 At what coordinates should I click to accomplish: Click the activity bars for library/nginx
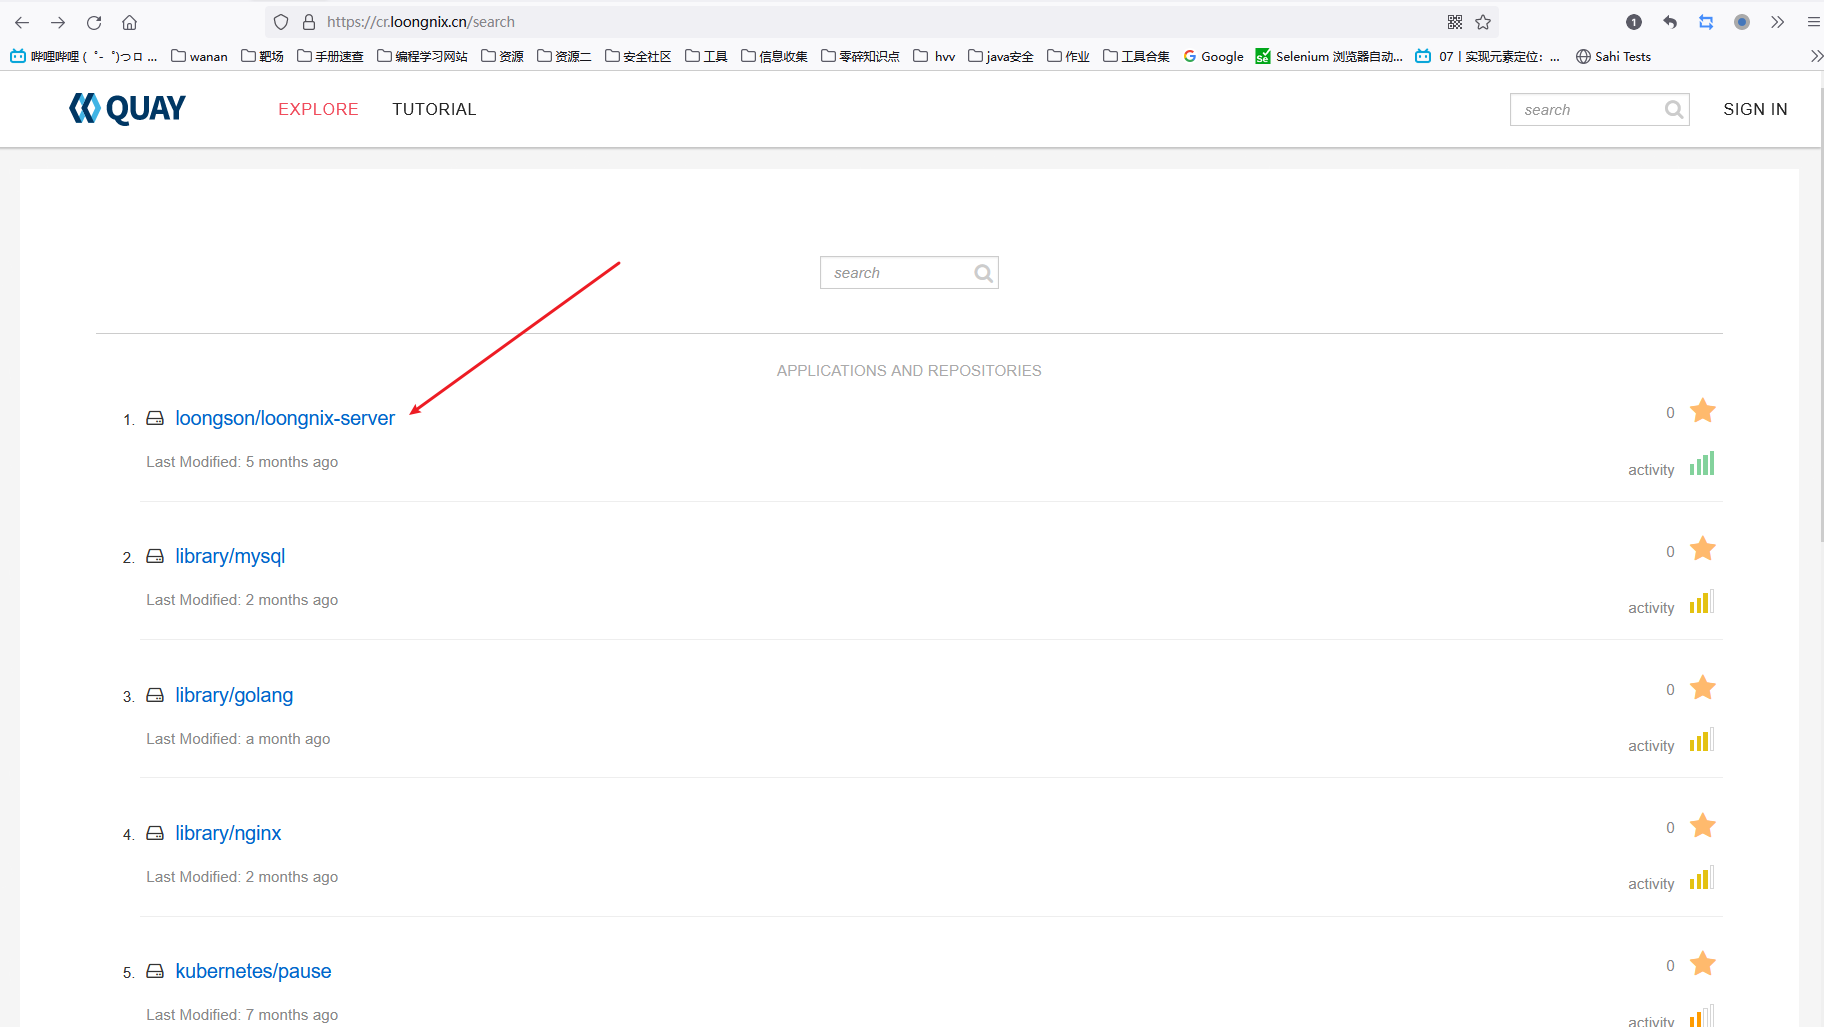[x=1702, y=878]
